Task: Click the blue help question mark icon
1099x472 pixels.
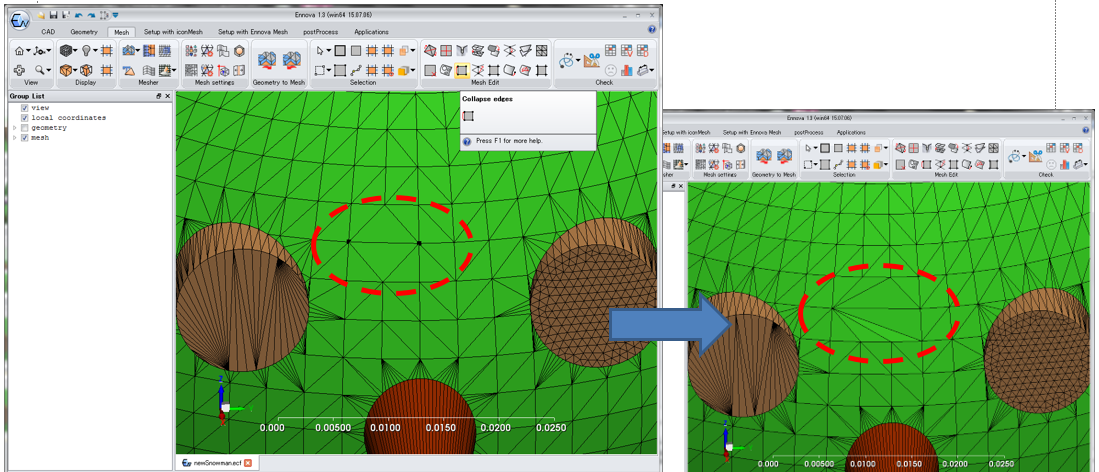Action: (x=651, y=31)
